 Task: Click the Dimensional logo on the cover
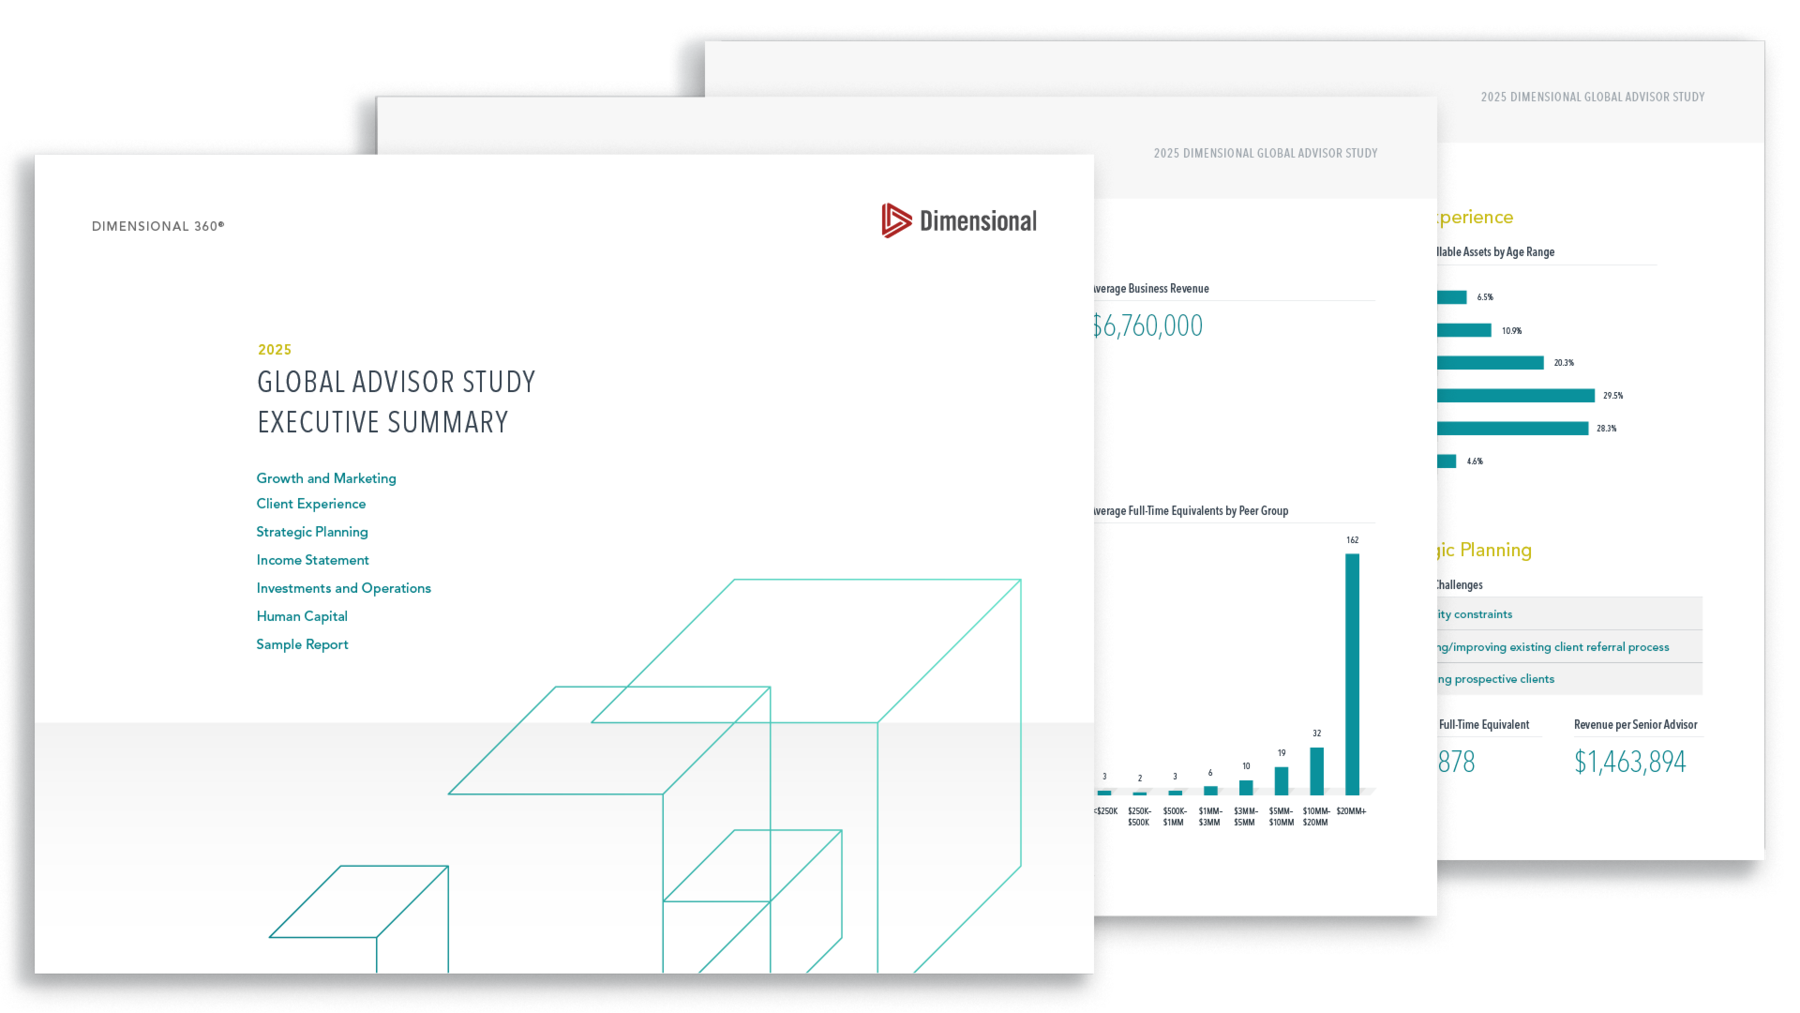[x=959, y=221]
